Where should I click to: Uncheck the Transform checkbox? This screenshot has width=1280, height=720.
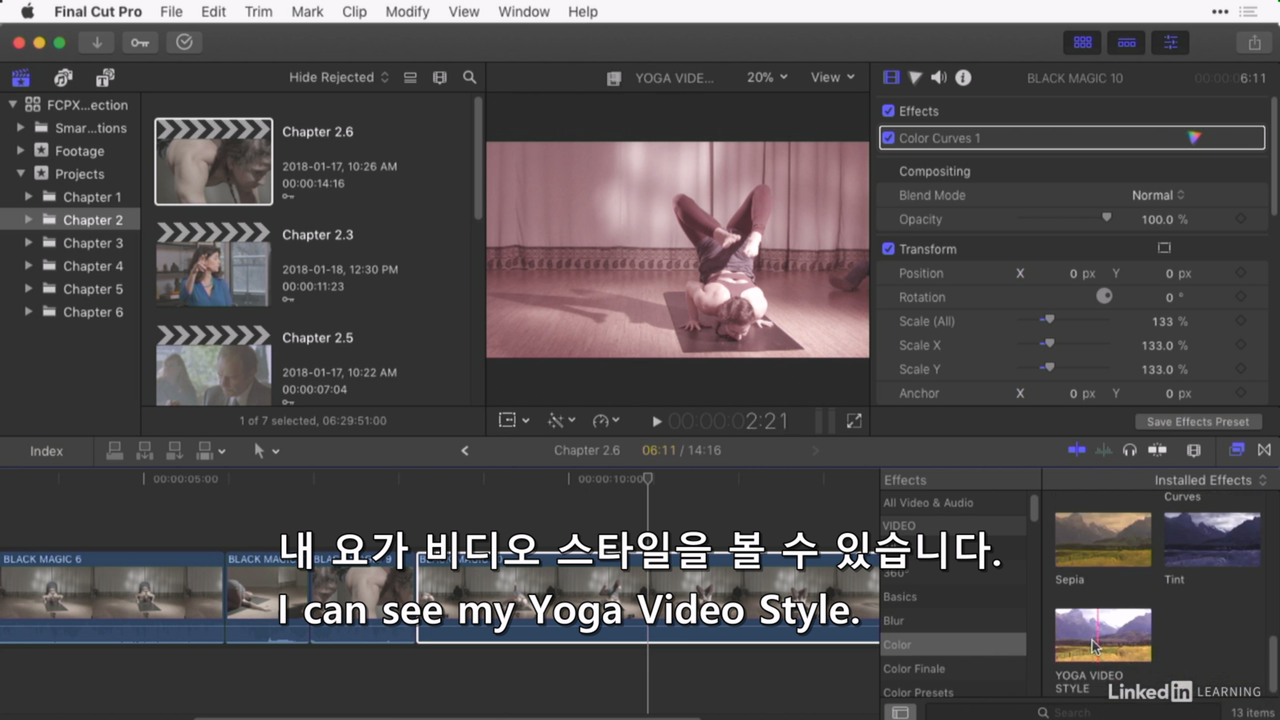888,249
